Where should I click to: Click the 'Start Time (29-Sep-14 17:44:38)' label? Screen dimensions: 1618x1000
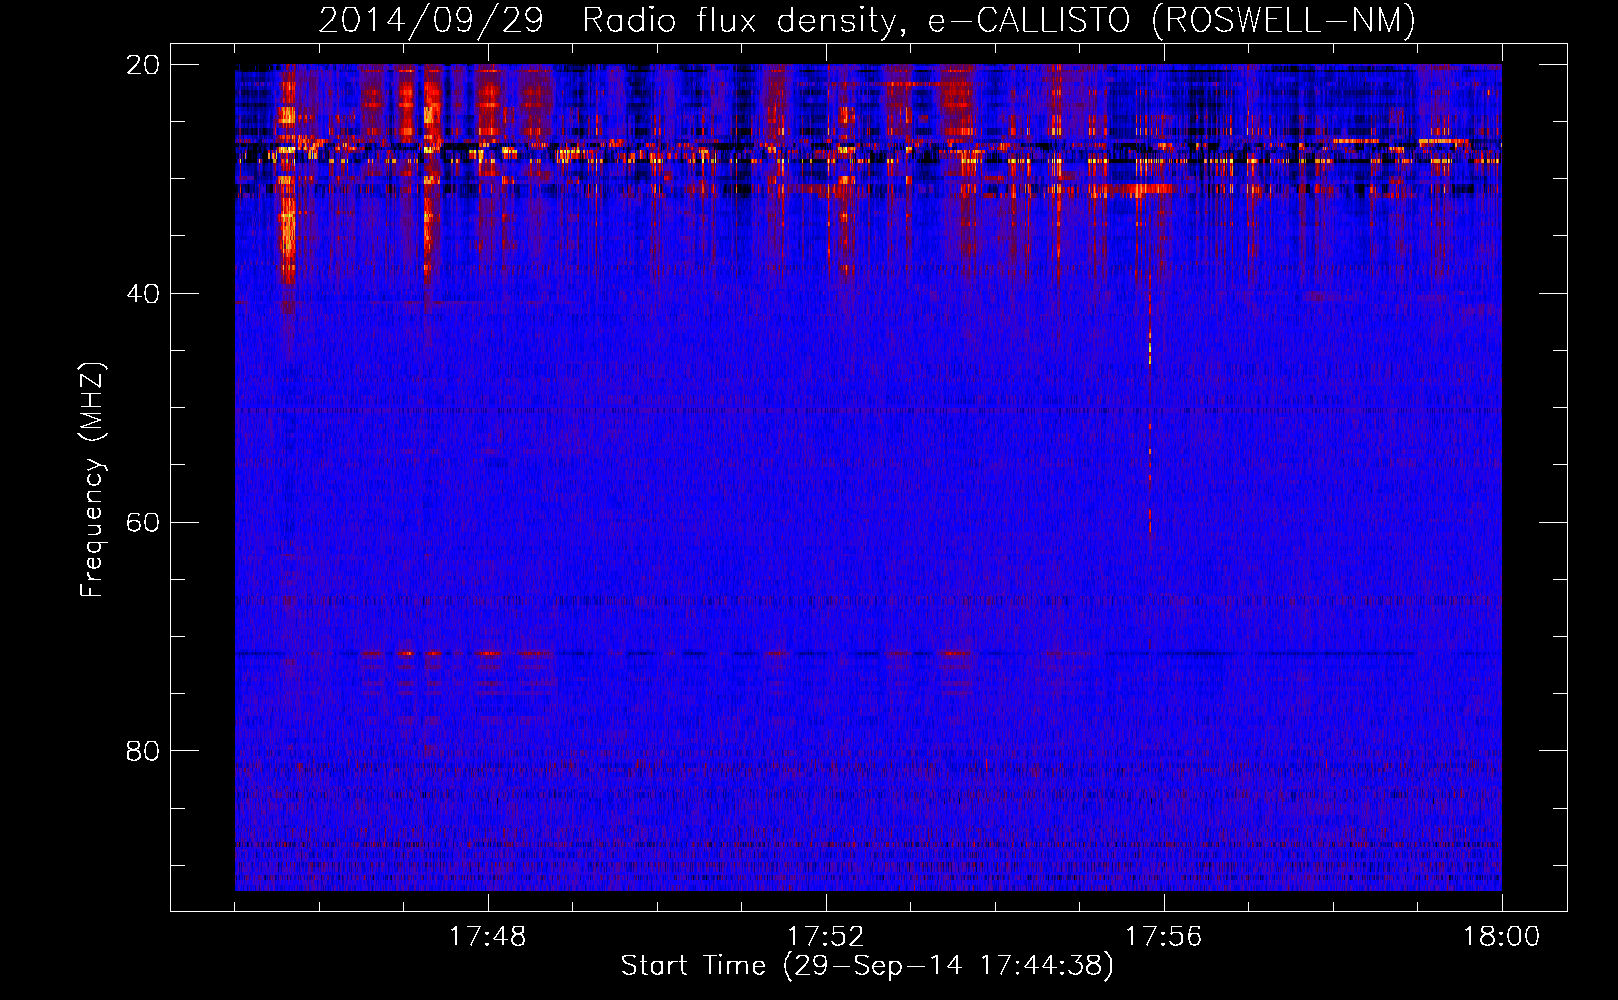(867, 966)
